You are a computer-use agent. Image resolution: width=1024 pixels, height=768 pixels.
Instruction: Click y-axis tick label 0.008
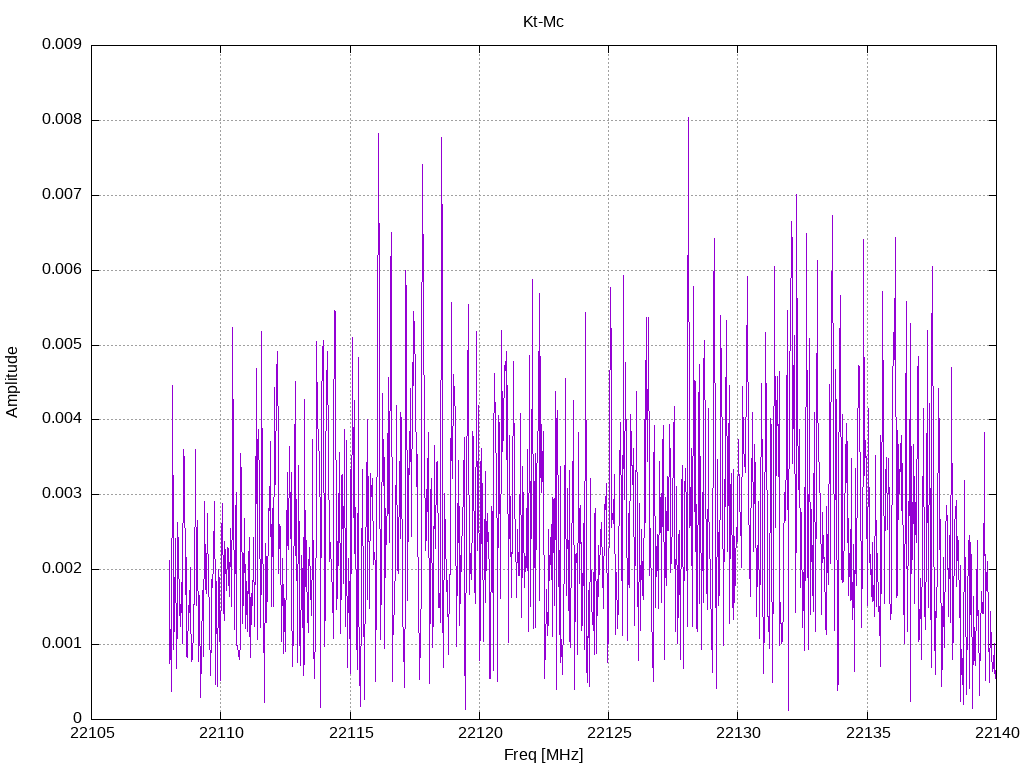pyautogui.click(x=62, y=120)
